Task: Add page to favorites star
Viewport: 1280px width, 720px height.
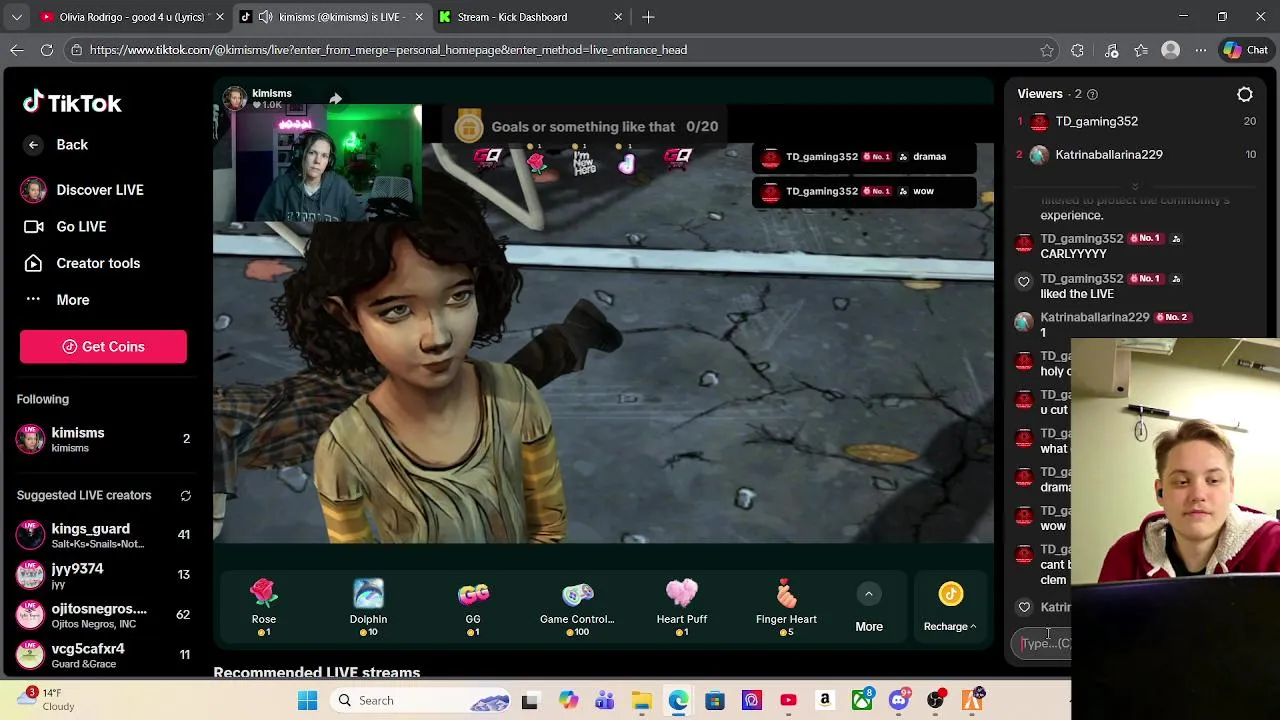Action: click(x=1047, y=50)
